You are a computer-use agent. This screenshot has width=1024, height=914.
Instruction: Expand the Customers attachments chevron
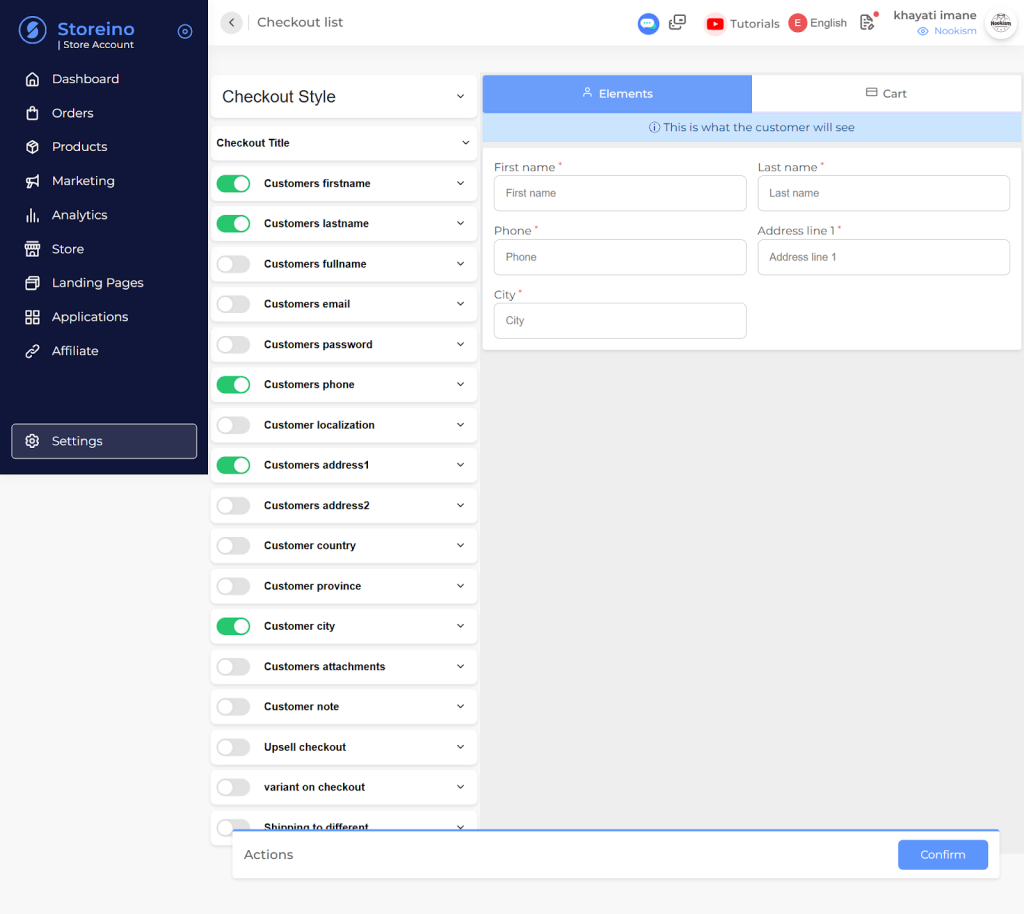tap(460, 666)
